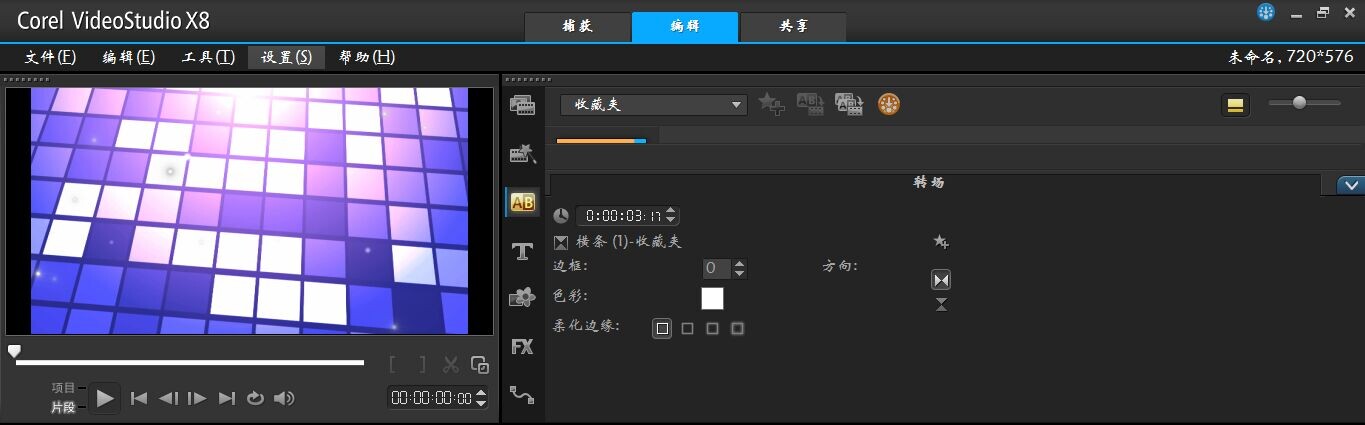Increase the 边框 border value
Screen dimensions: 1365x425
point(740,264)
